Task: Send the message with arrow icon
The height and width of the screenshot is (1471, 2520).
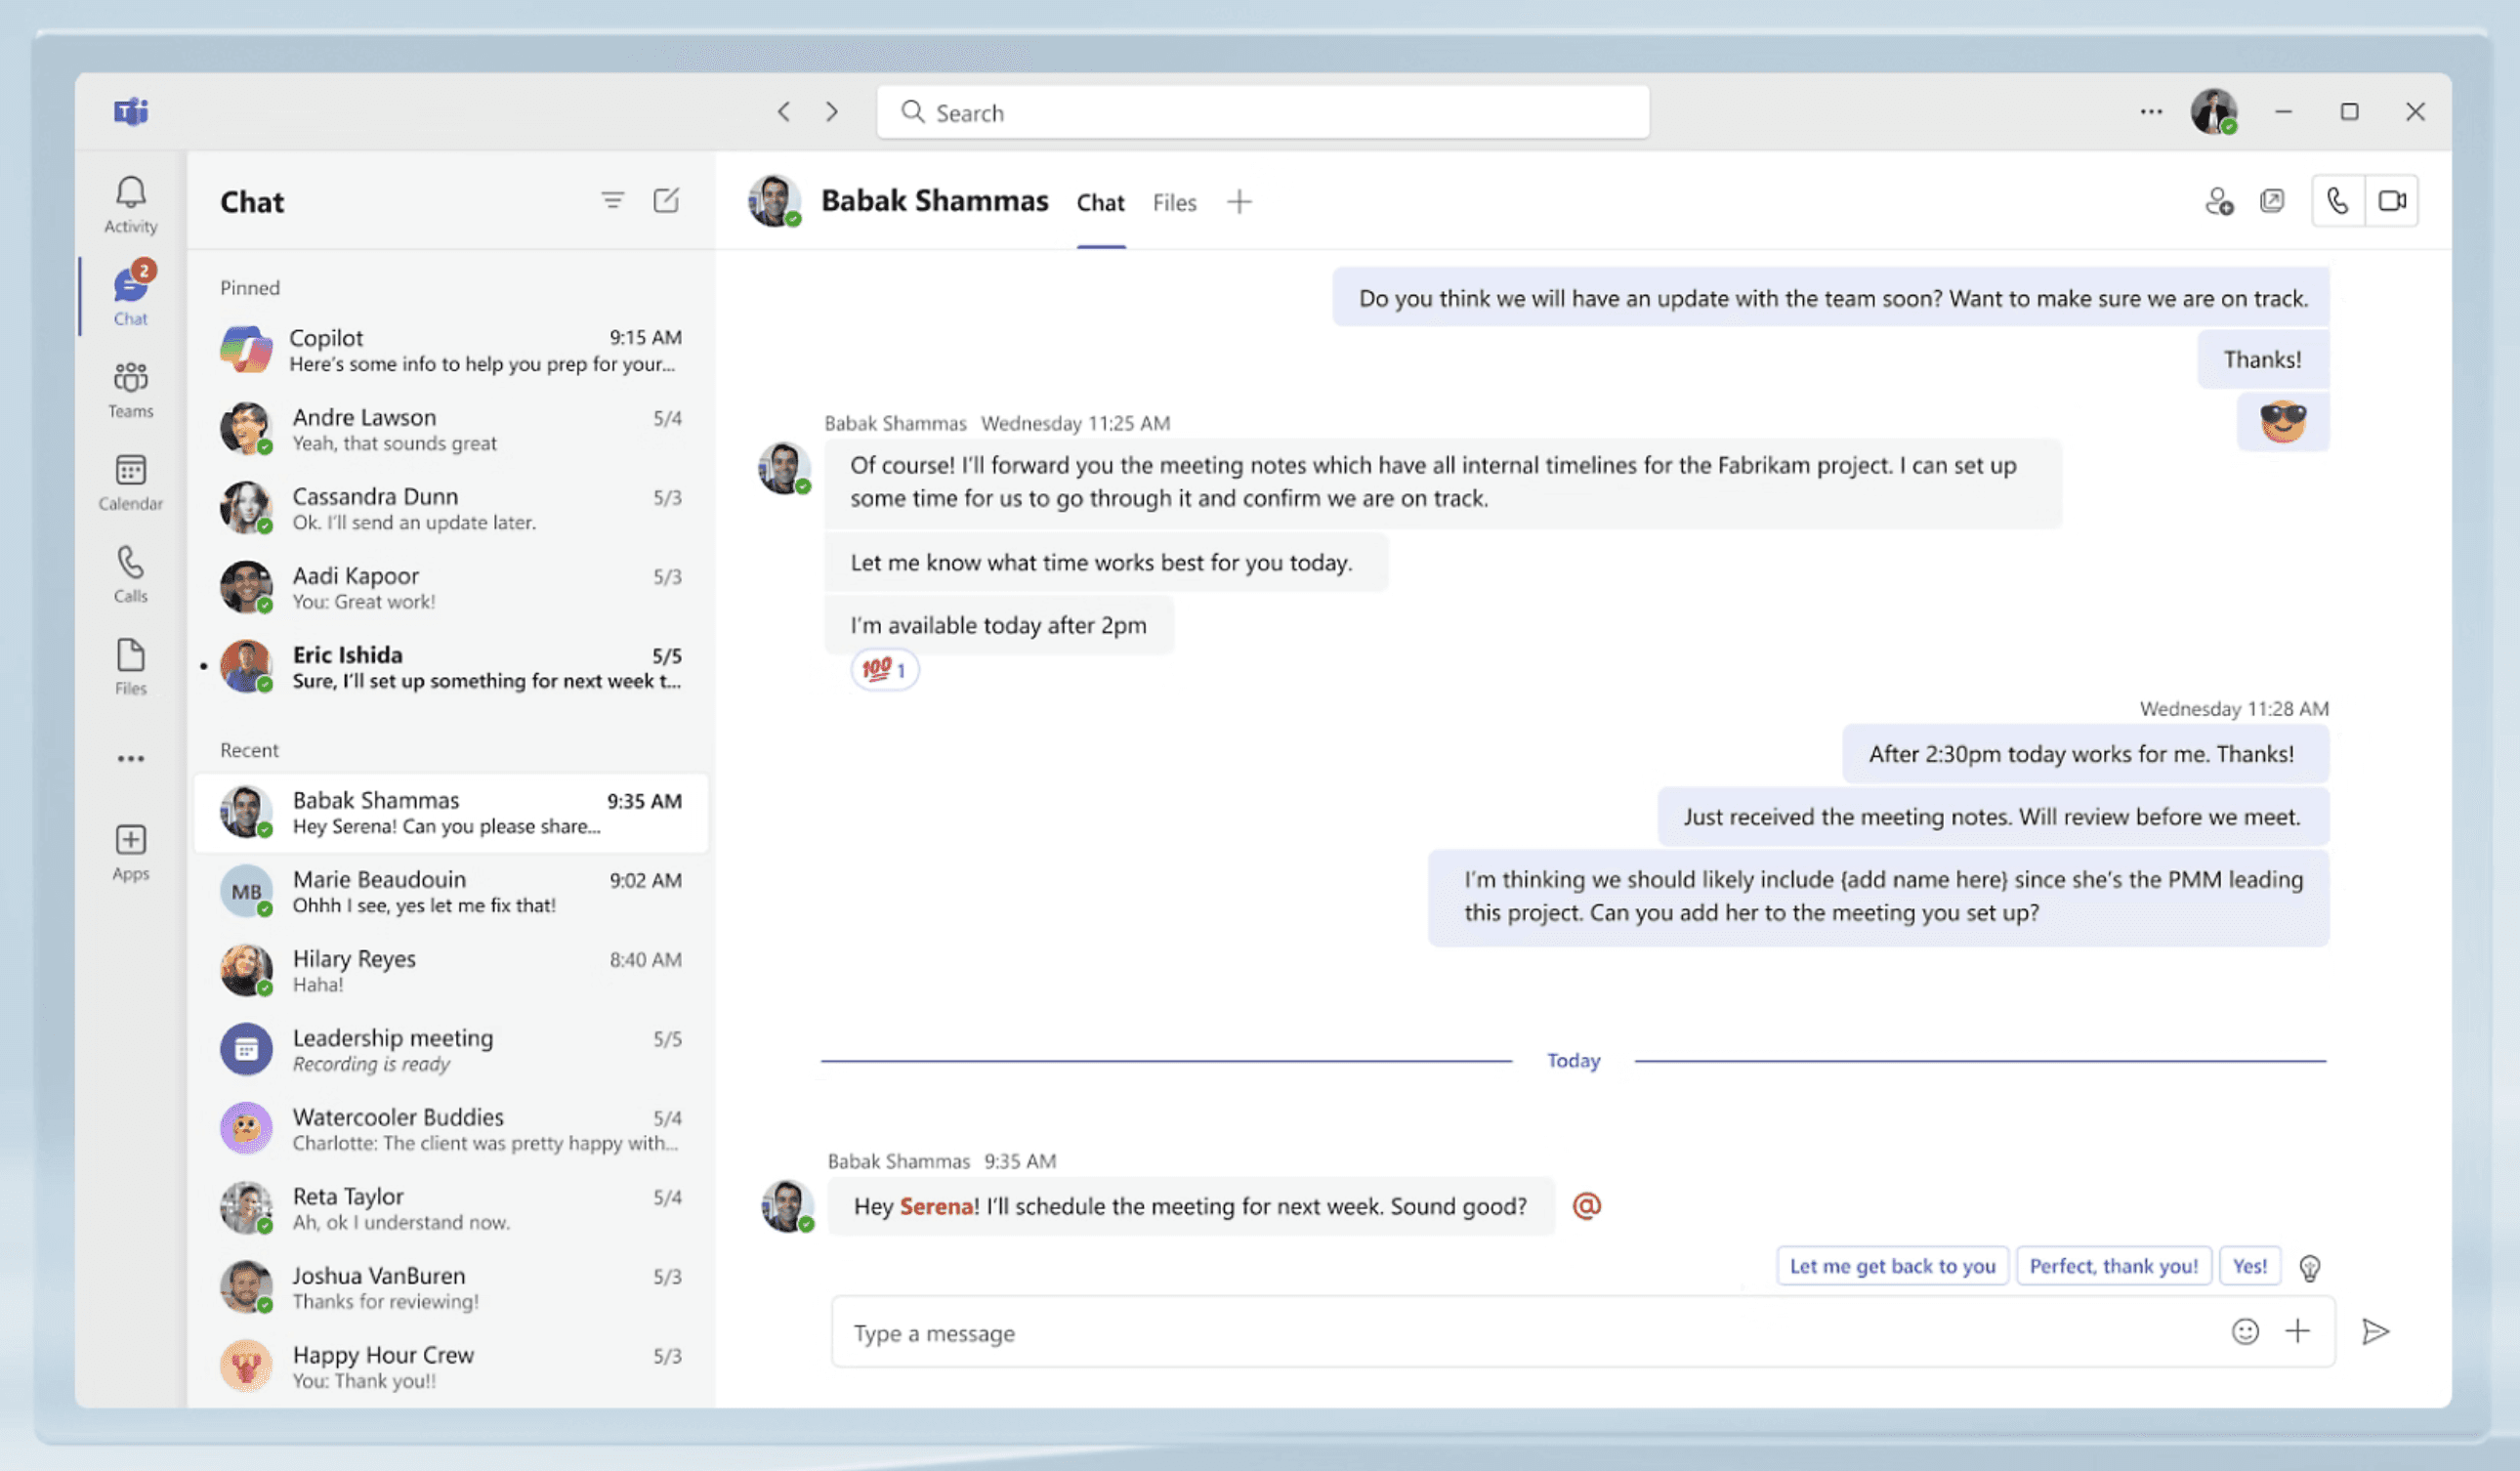Action: tap(2375, 1331)
